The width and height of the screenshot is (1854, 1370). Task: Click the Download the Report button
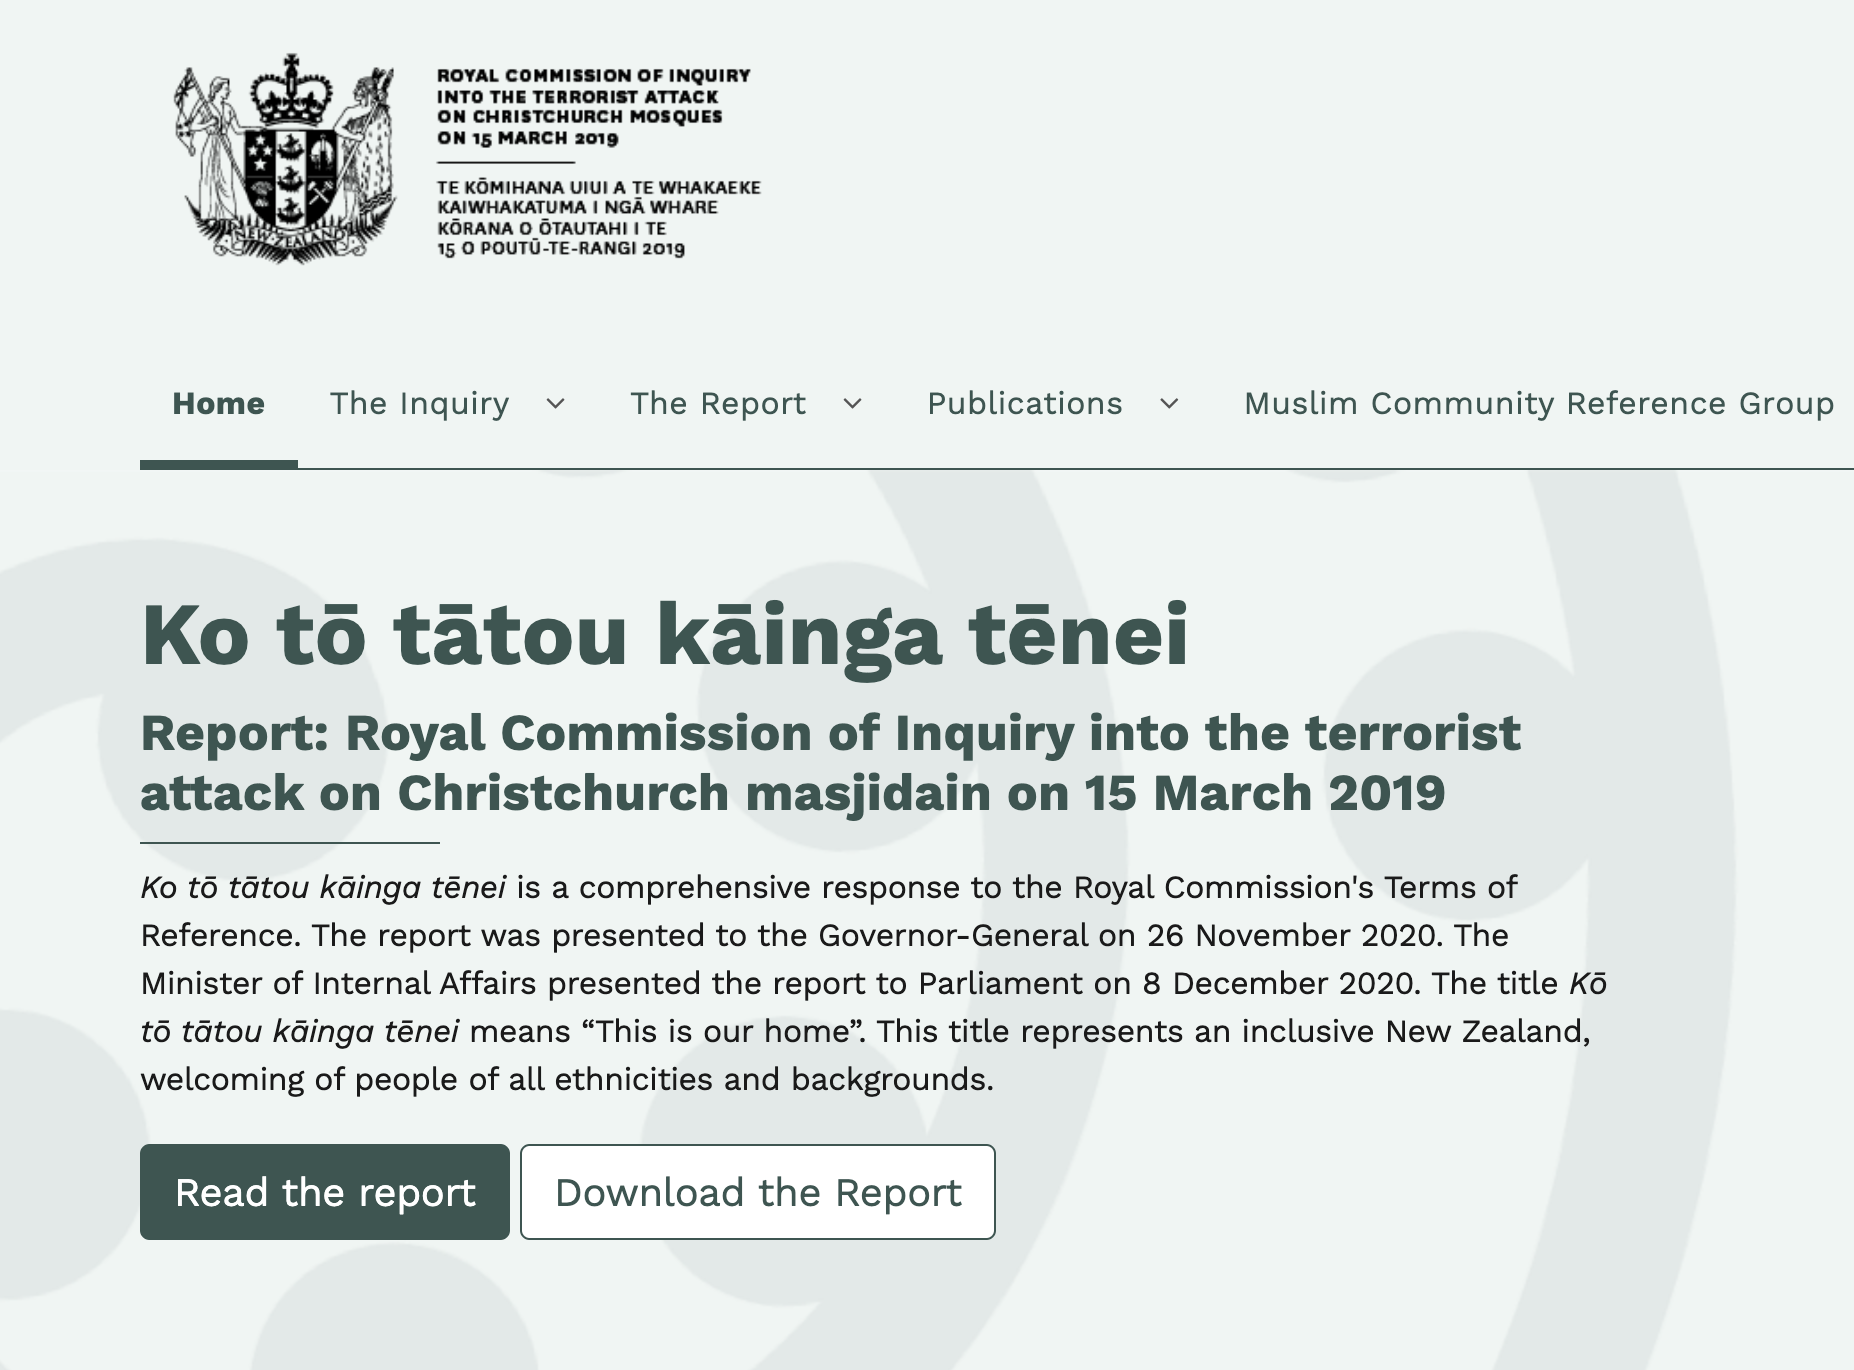pos(758,1192)
